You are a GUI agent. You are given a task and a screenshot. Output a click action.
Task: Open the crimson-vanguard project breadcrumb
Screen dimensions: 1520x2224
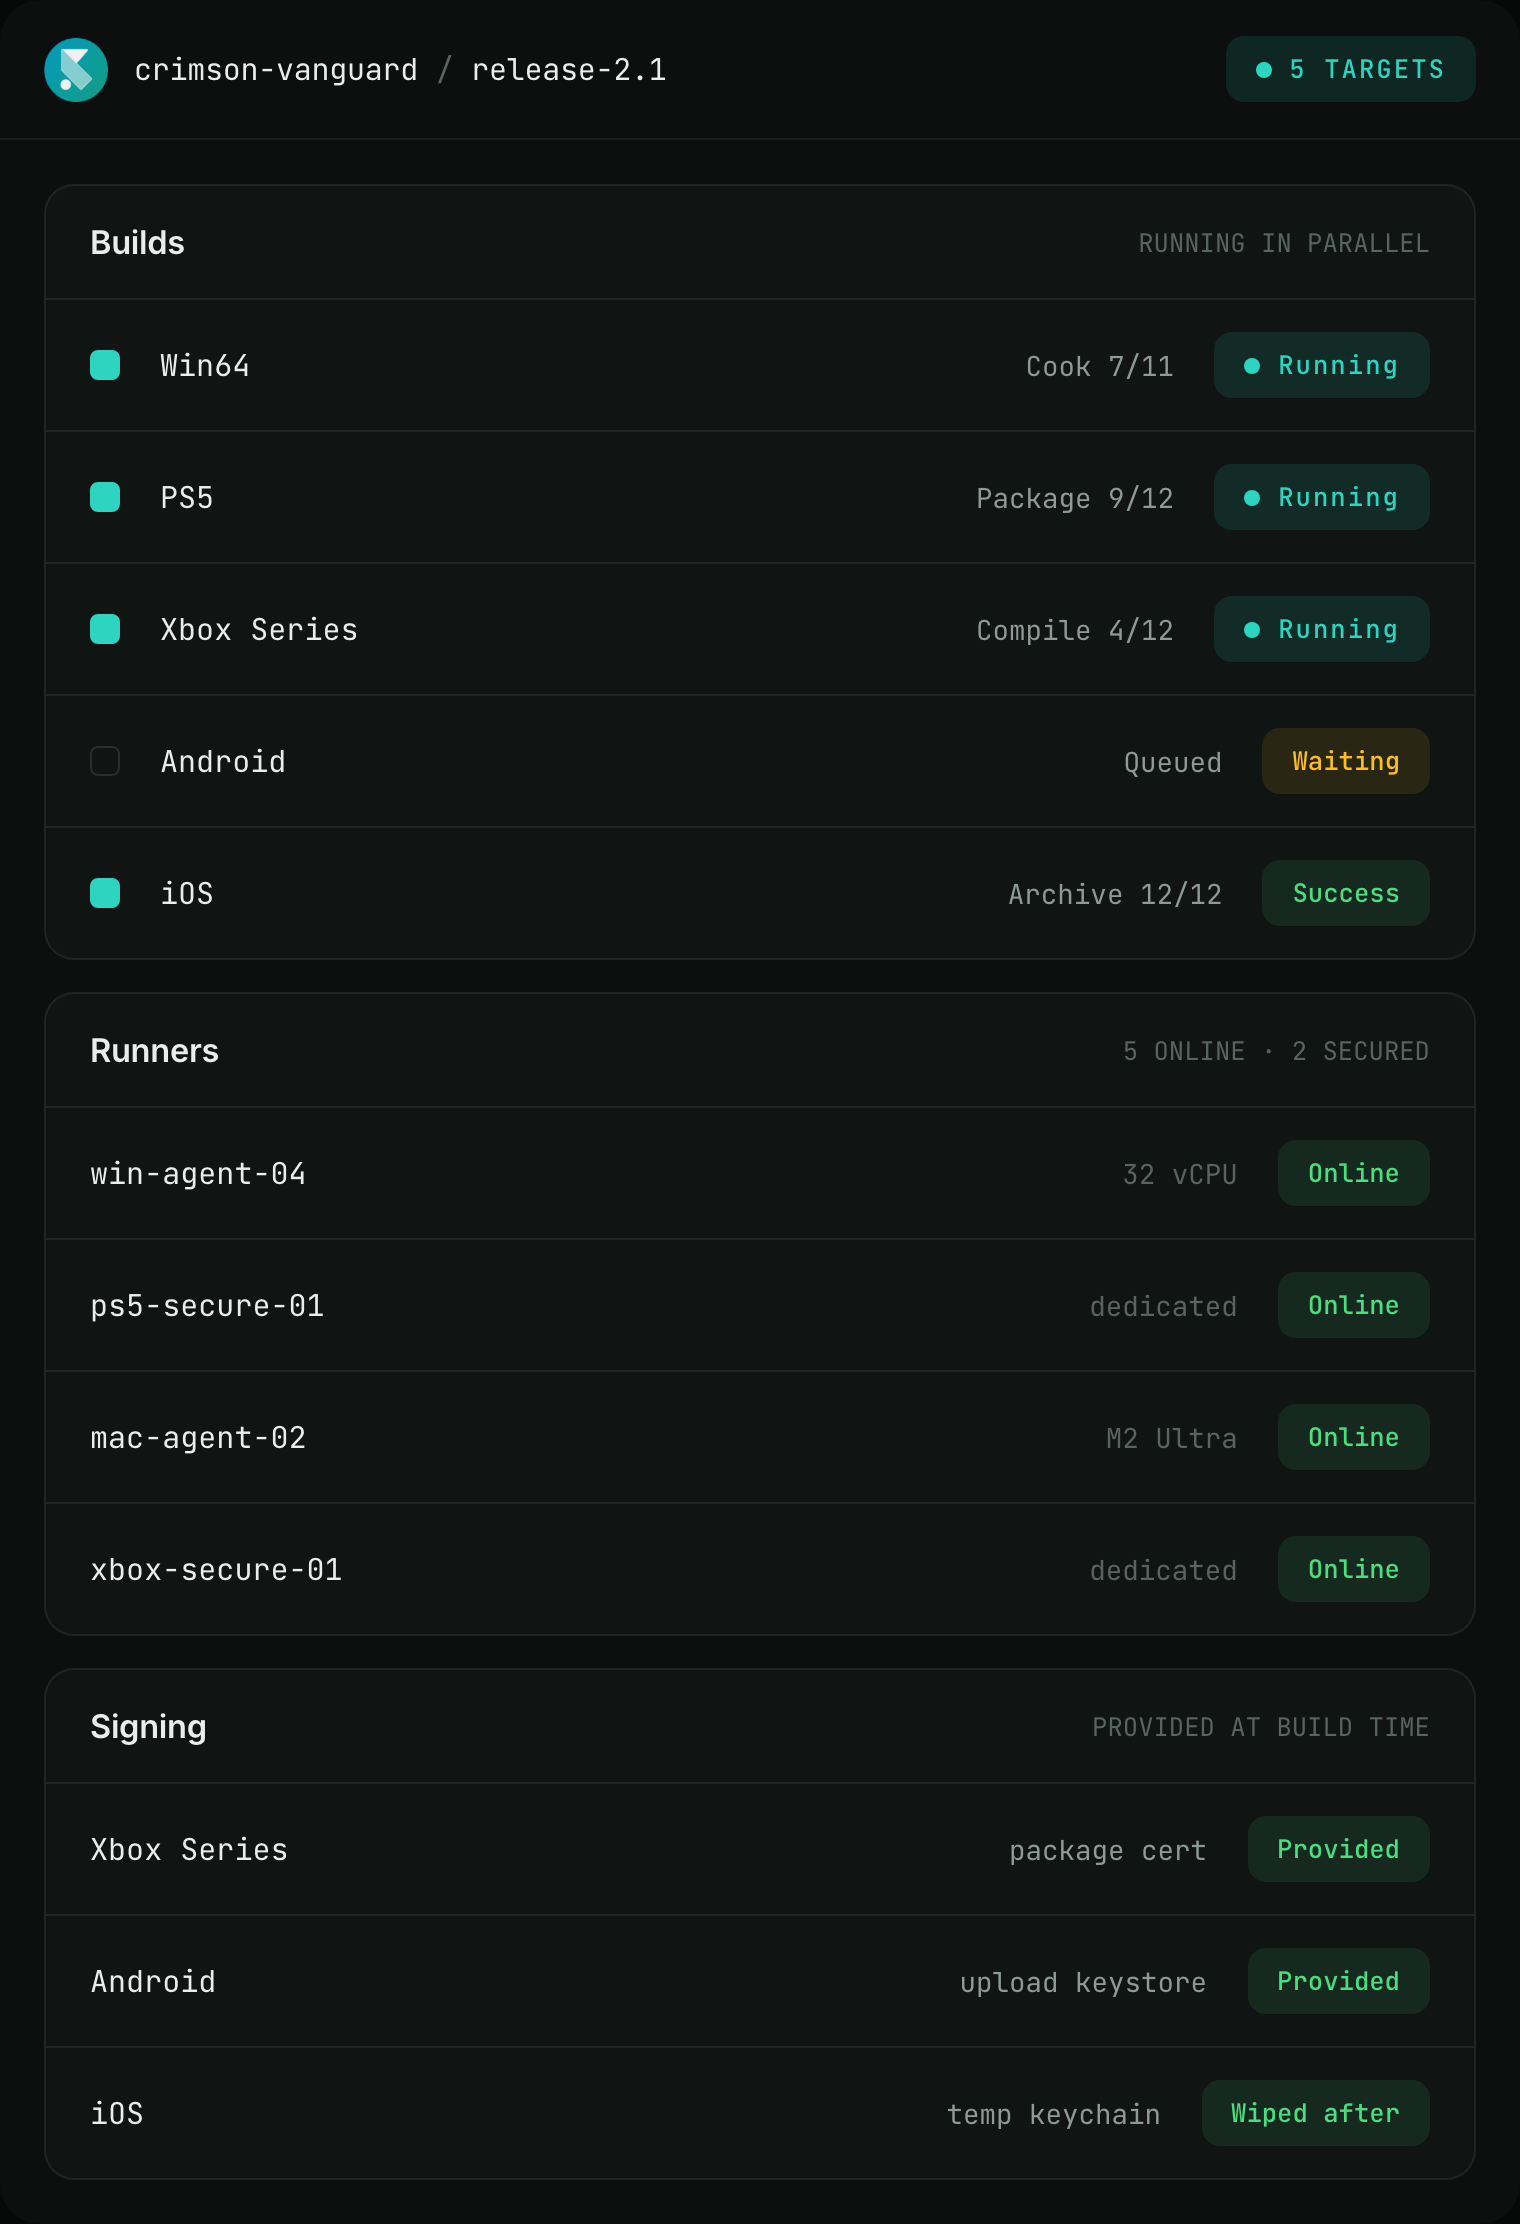(x=276, y=70)
